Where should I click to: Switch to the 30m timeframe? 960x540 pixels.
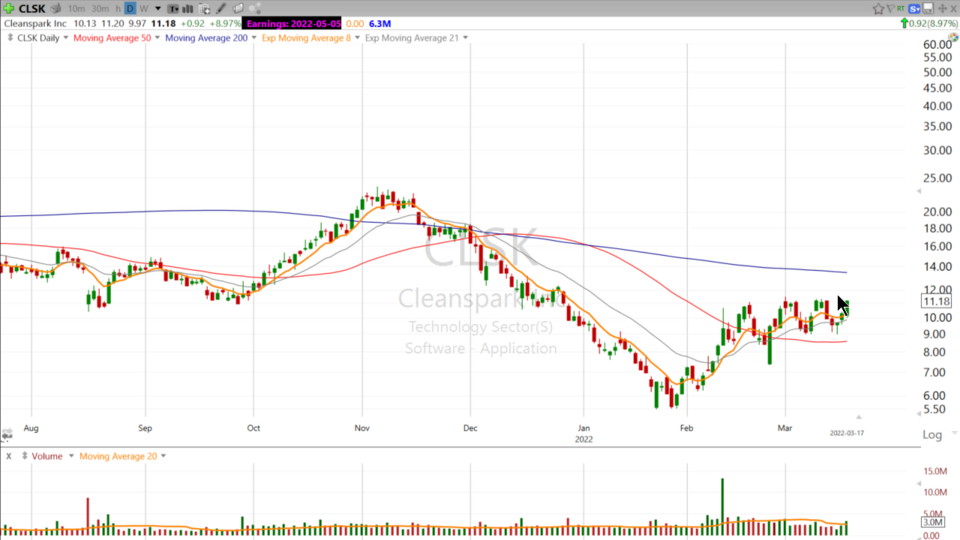101,8
